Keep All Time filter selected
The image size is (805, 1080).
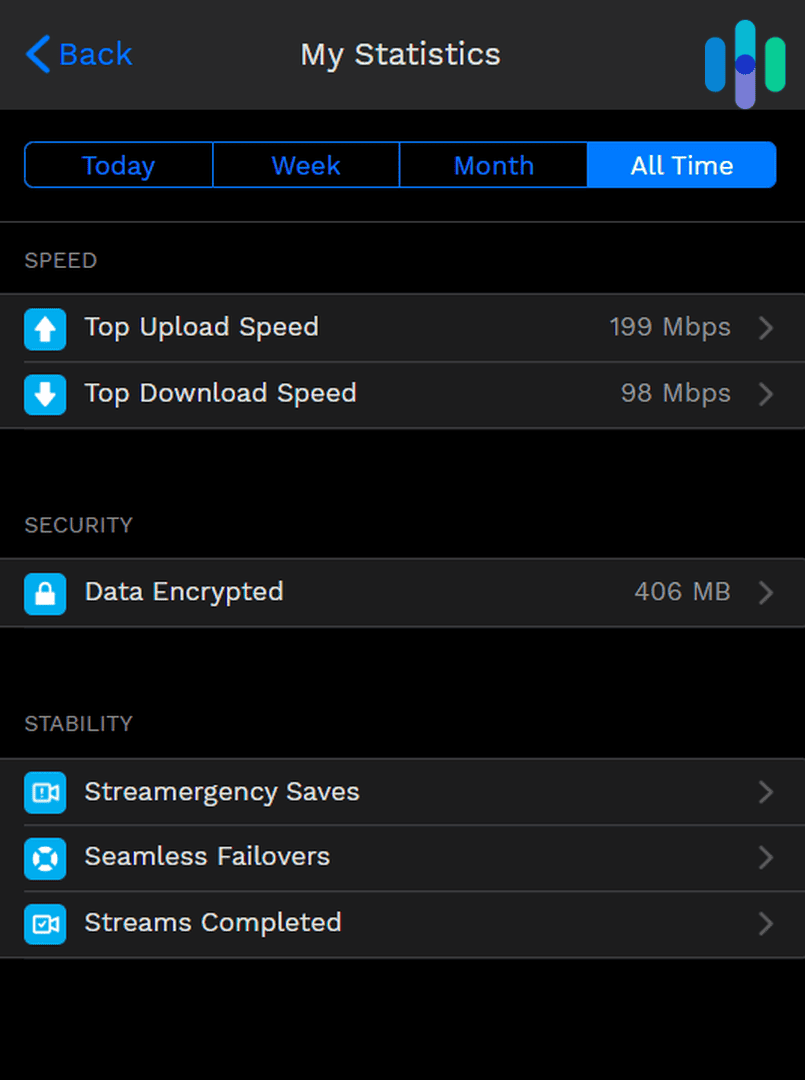(682, 165)
